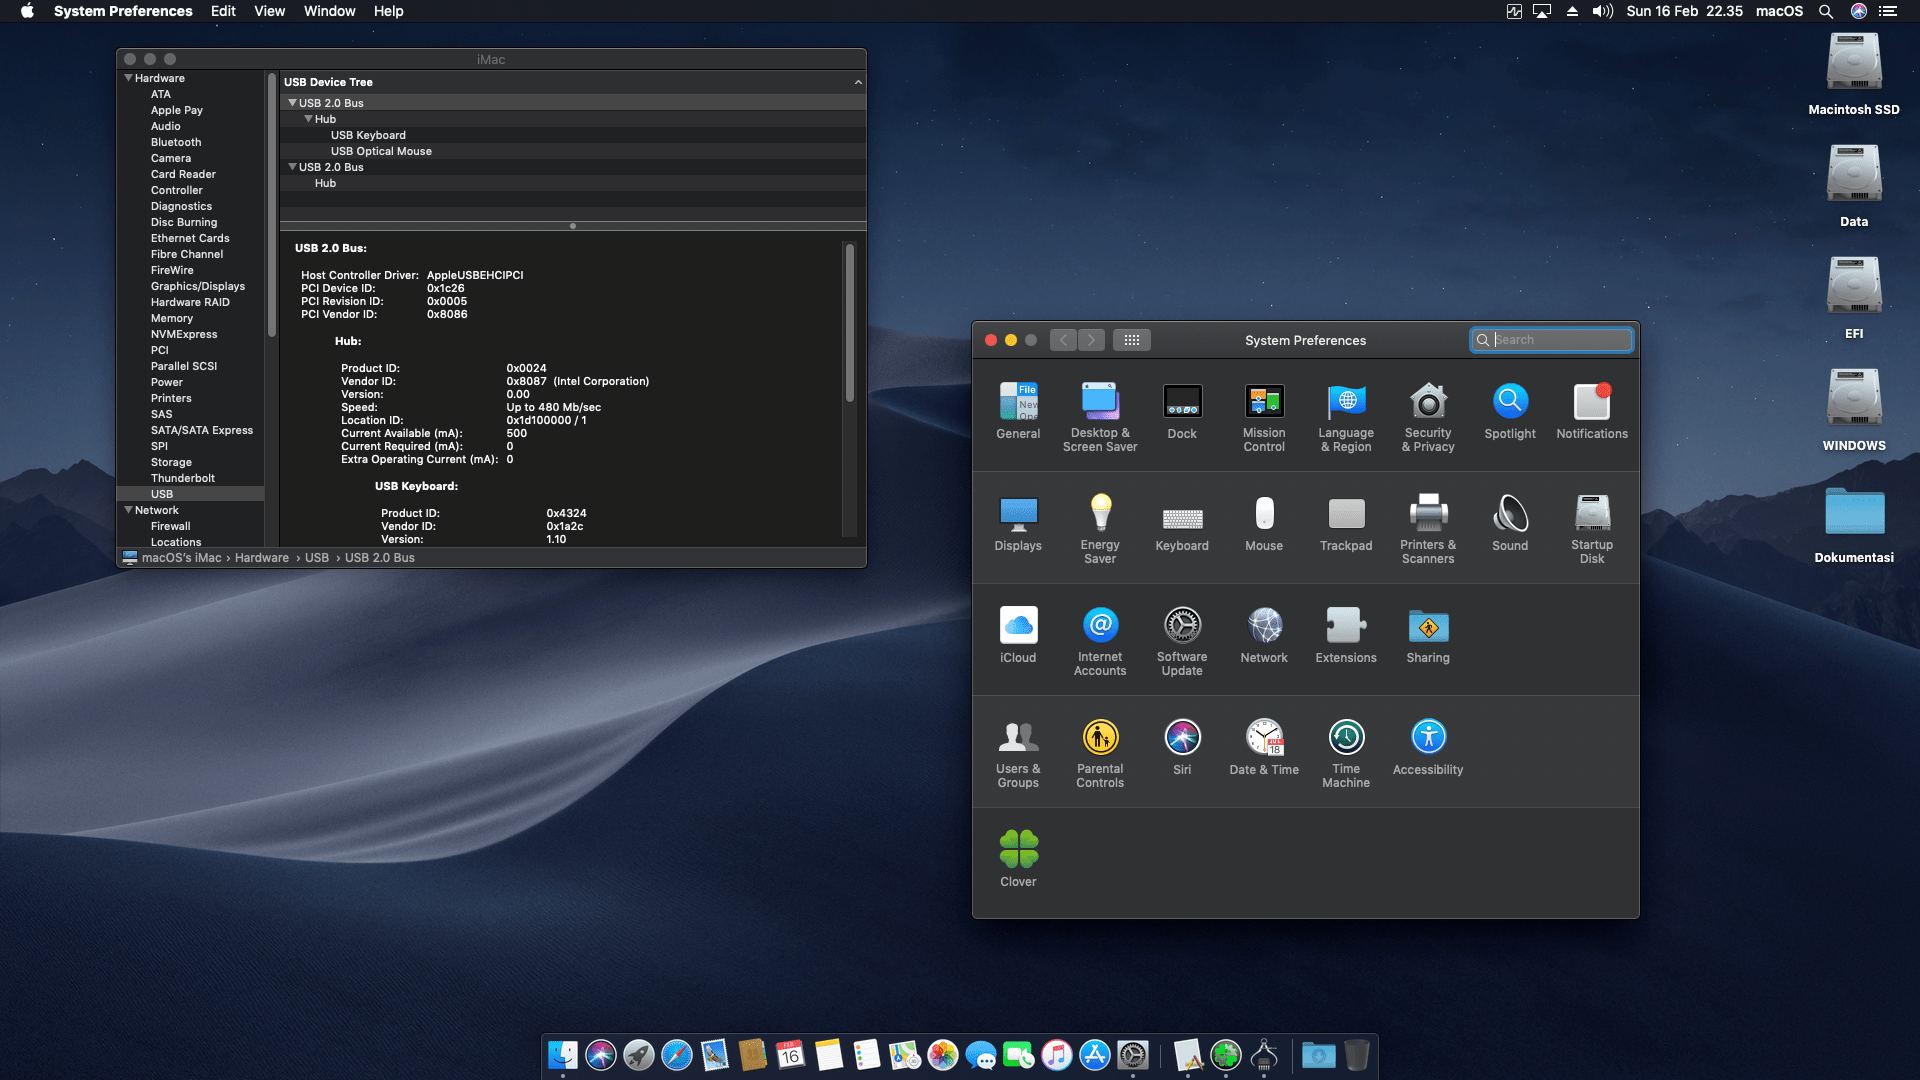The height and width of the screenshot is (1080, 1920).
Task: Open Startup Disk preferences
Action: pos(1592,529)
